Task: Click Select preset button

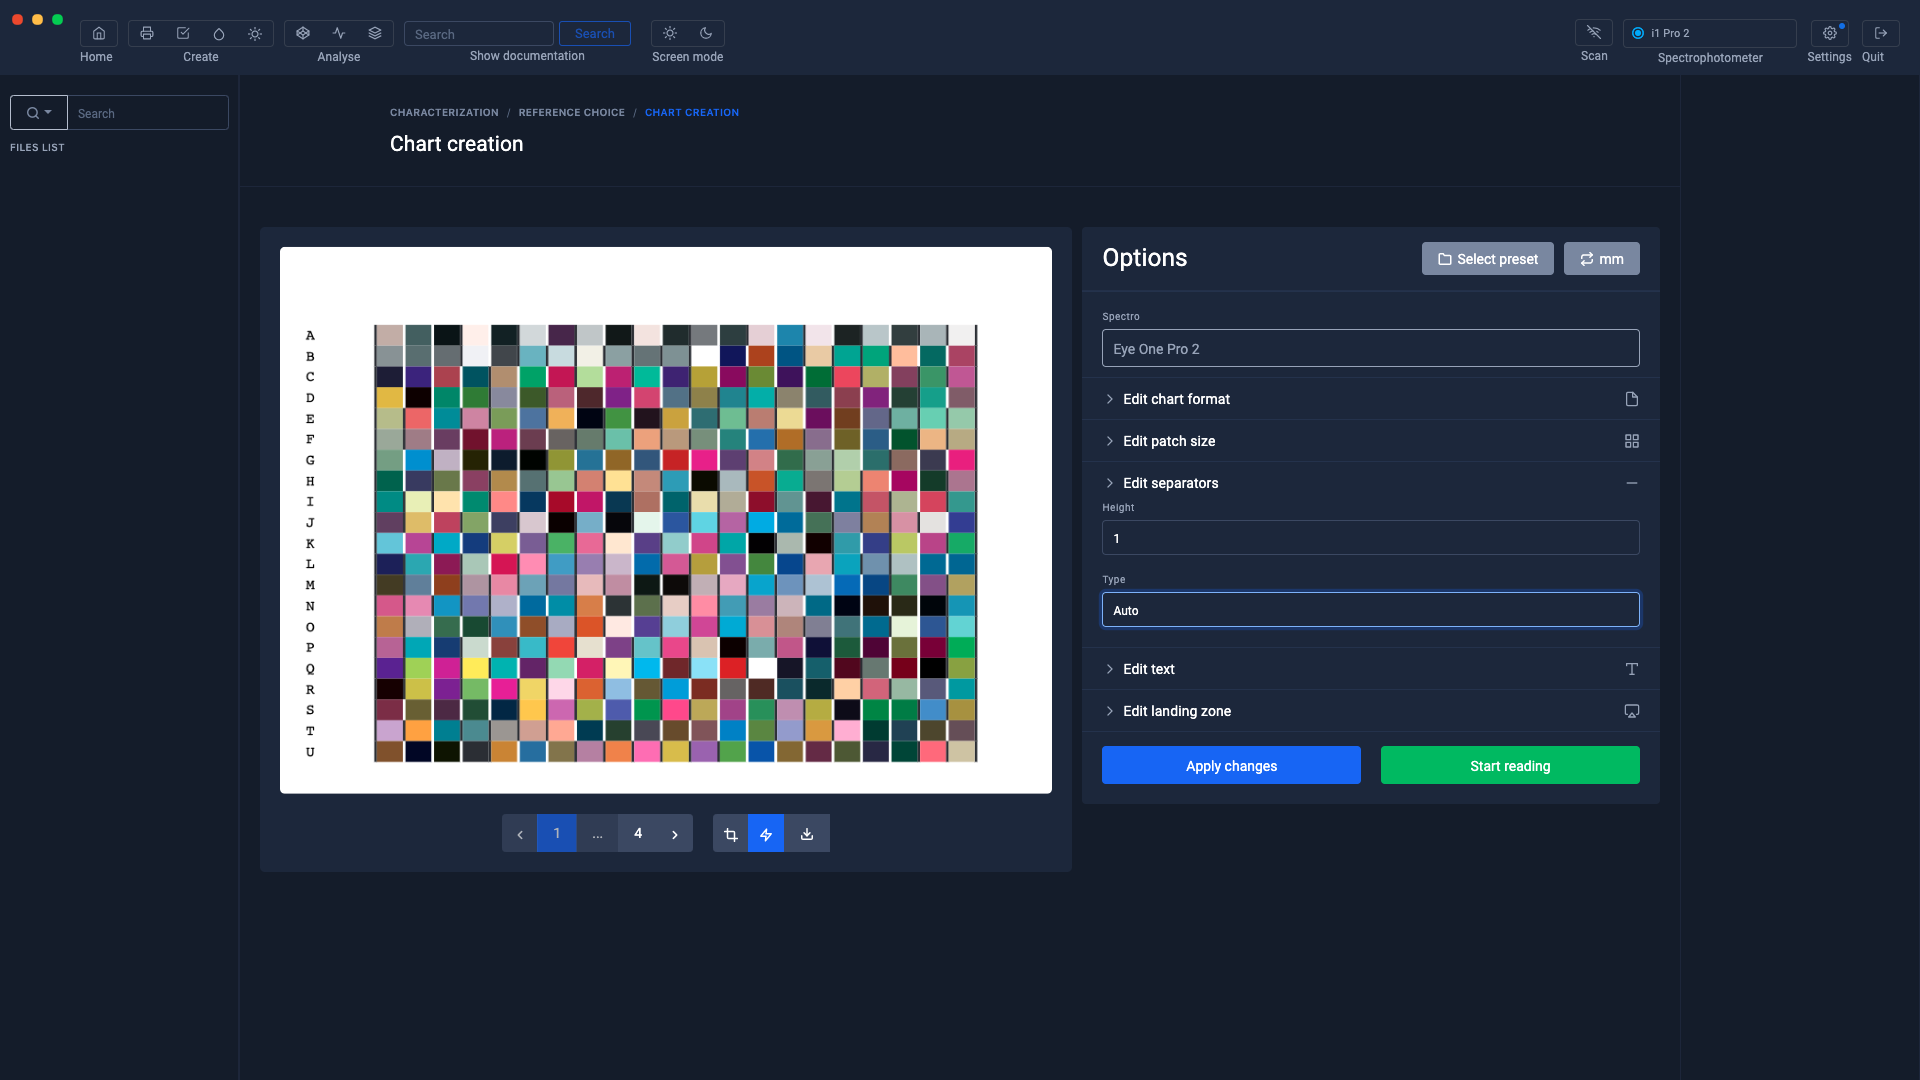Action: tap(1488, 259)
